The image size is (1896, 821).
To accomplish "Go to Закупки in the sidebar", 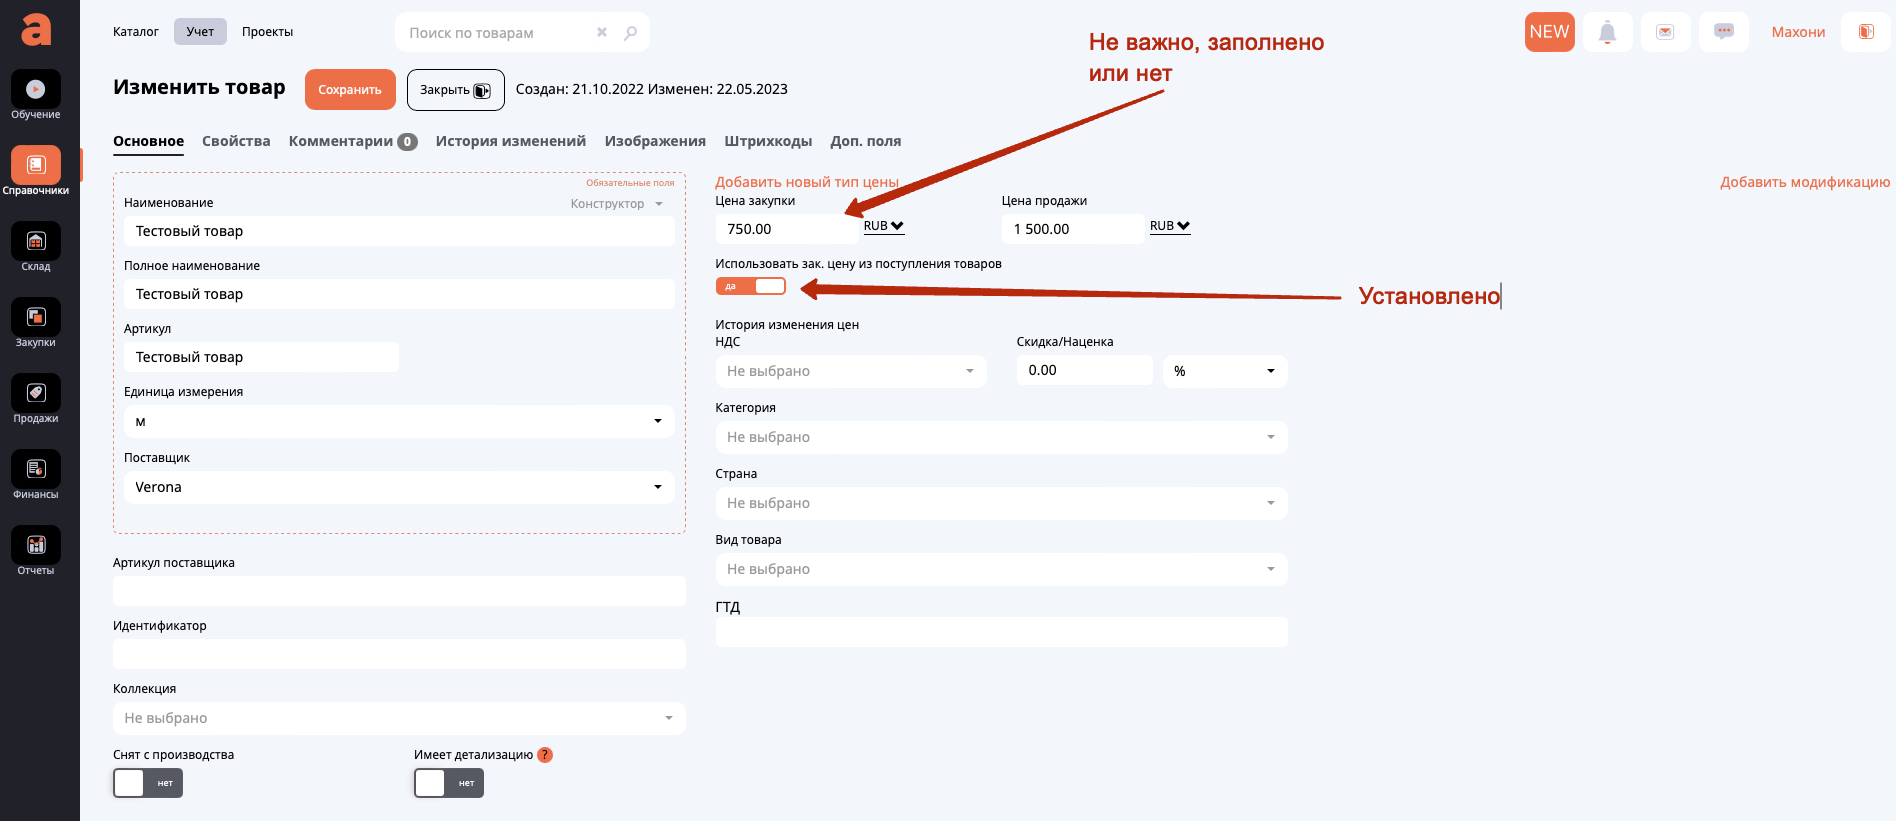I will coord(36,318).
